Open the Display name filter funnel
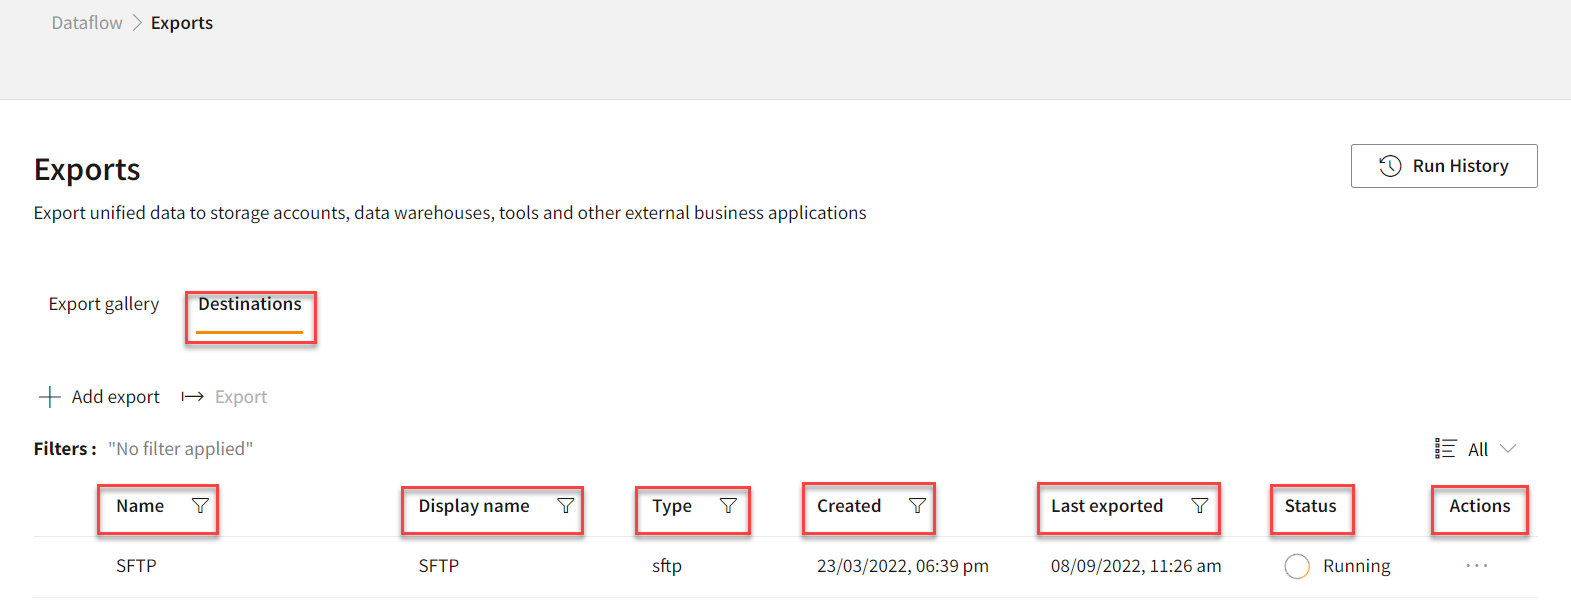 pos(565,506)
